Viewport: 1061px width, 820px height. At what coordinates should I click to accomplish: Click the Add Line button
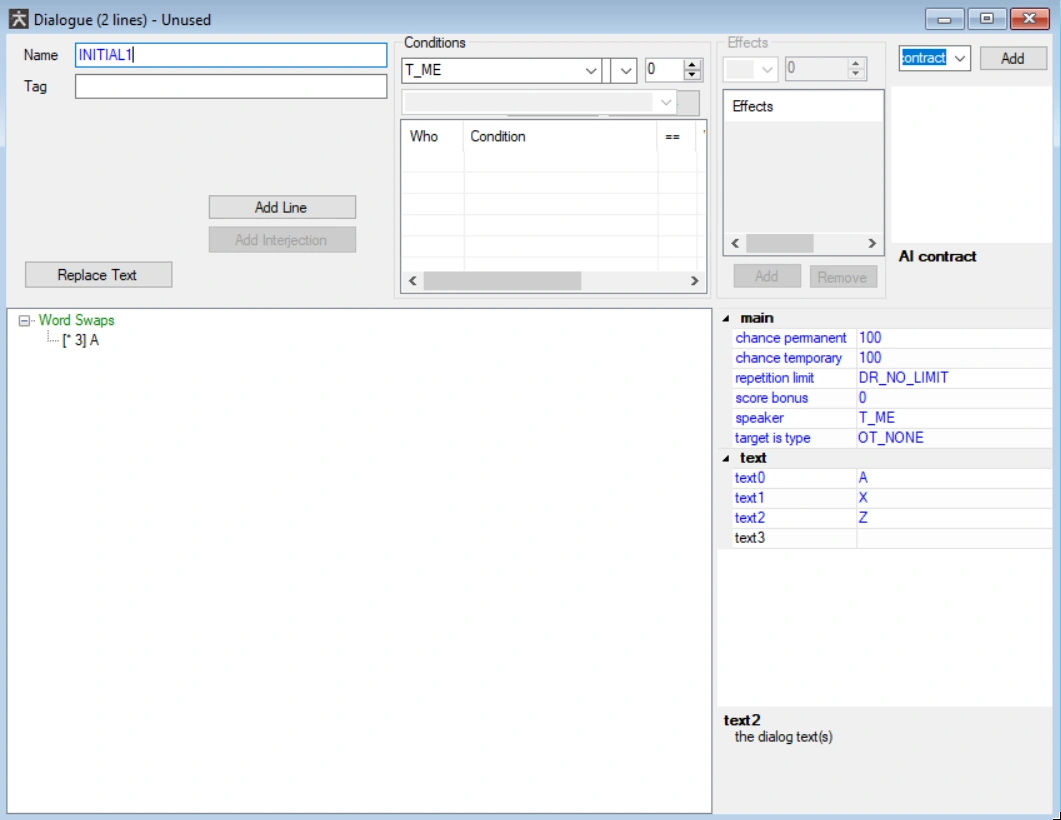(x=281, y=208)
